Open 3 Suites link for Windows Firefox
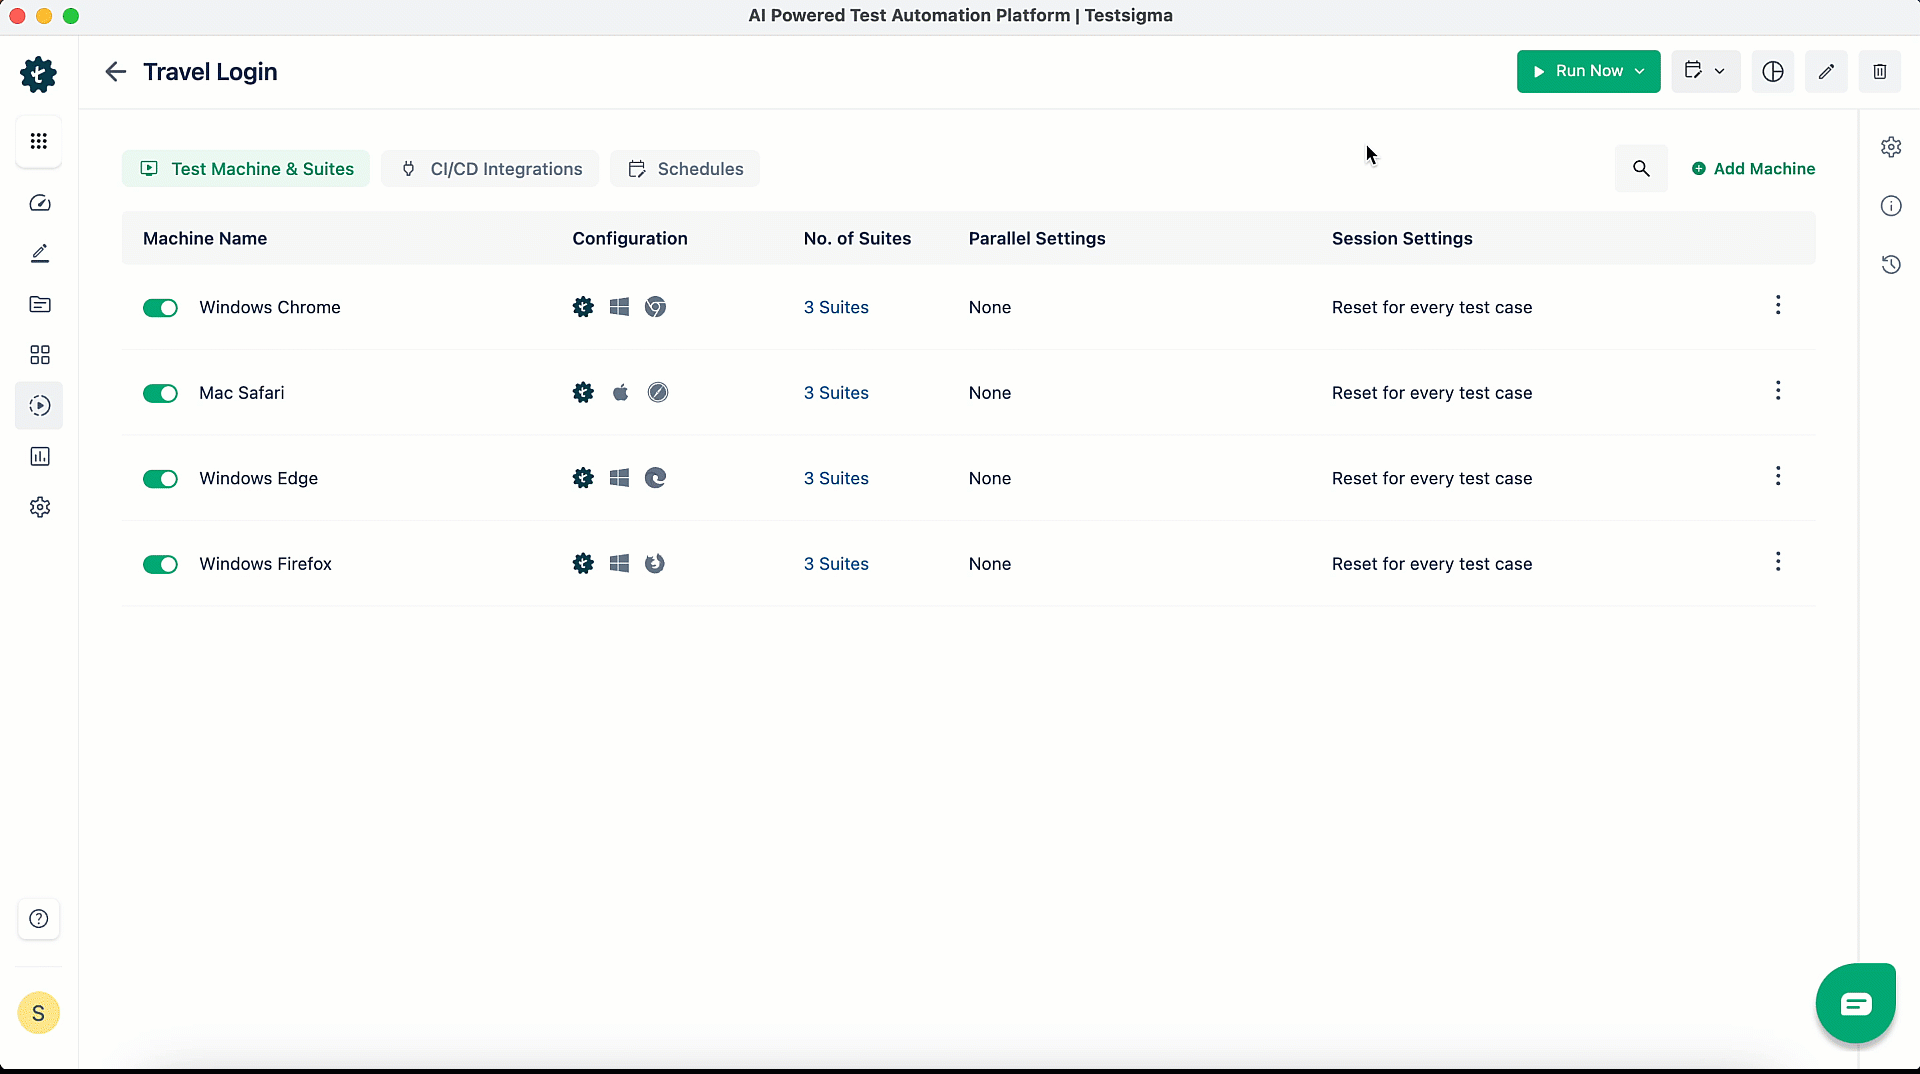Image resolution: width=1920 pixels, height=1074 pixels. (836, 564)
